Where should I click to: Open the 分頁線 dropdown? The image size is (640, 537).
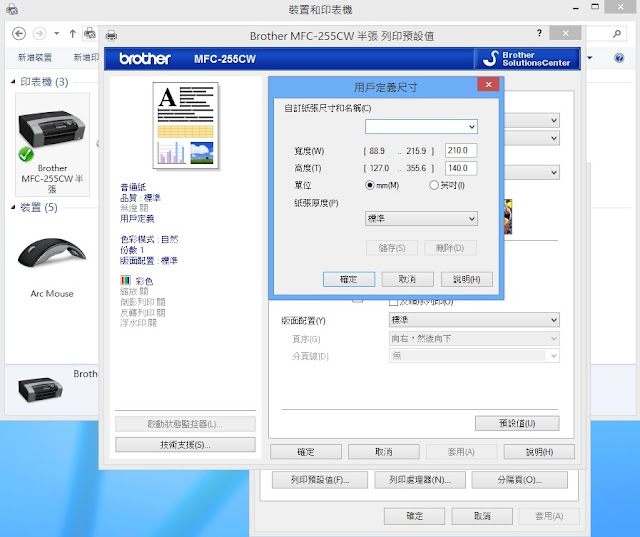point(474,356)
